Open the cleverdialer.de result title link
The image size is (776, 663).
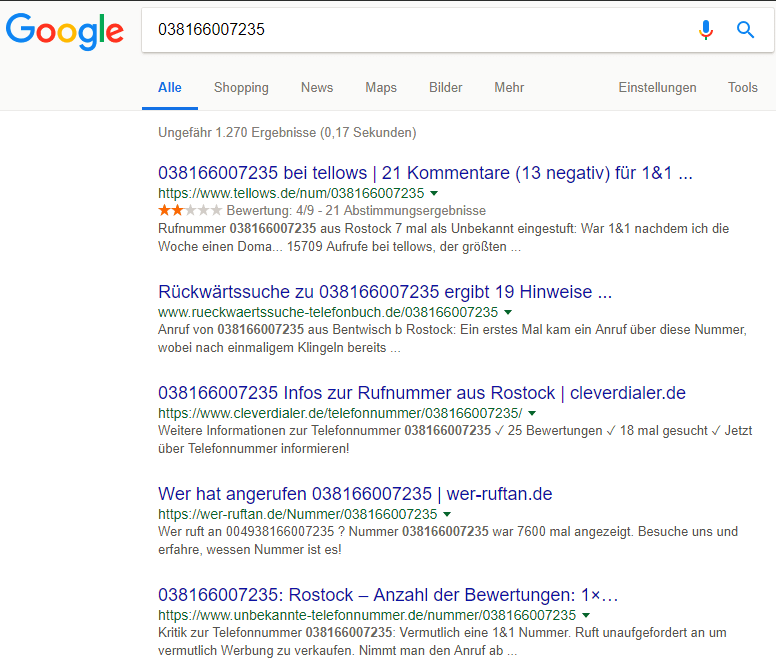pyautogui.click(x=422, y=393)
